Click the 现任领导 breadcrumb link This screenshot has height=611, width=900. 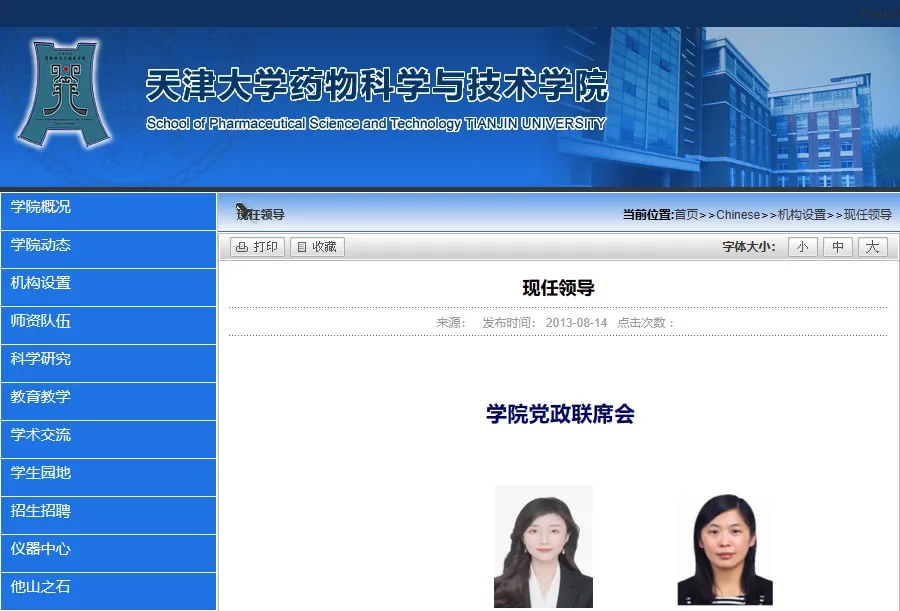(x=867, y=215)
